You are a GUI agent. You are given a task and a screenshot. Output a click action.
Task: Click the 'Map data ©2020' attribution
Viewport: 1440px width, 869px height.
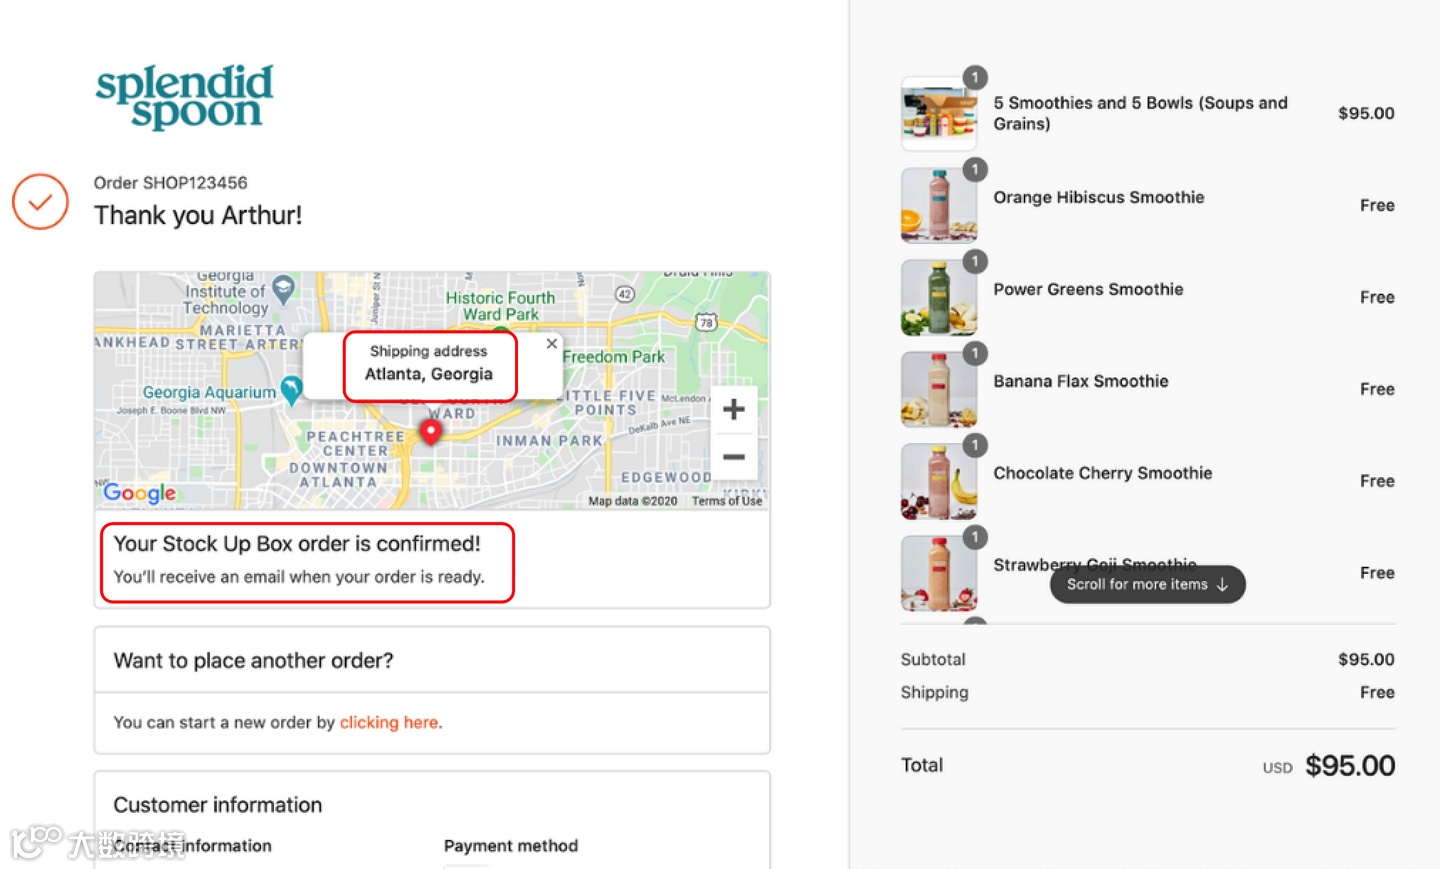coord(633,501)
